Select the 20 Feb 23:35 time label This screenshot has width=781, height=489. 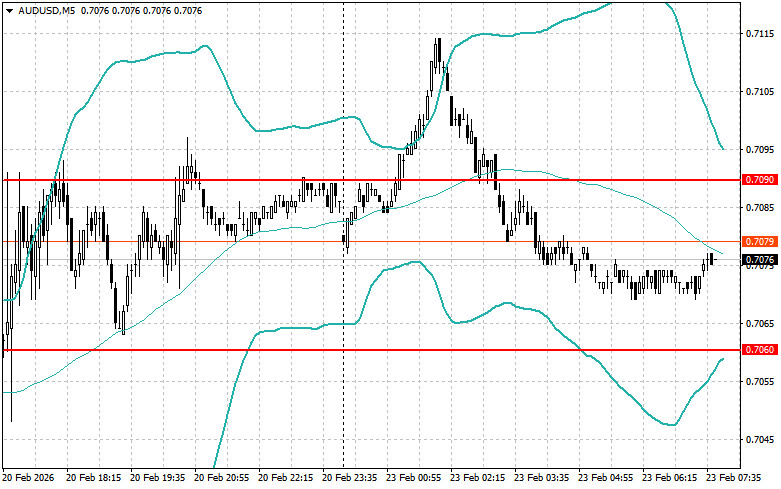[350, 478]
